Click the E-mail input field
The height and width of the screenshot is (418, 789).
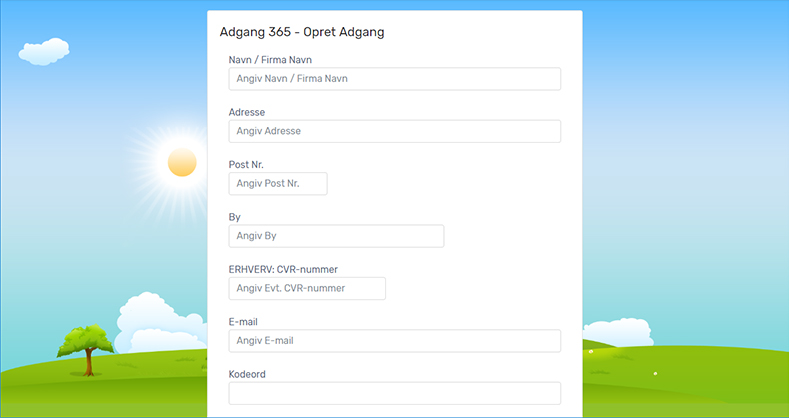[394, 341]
